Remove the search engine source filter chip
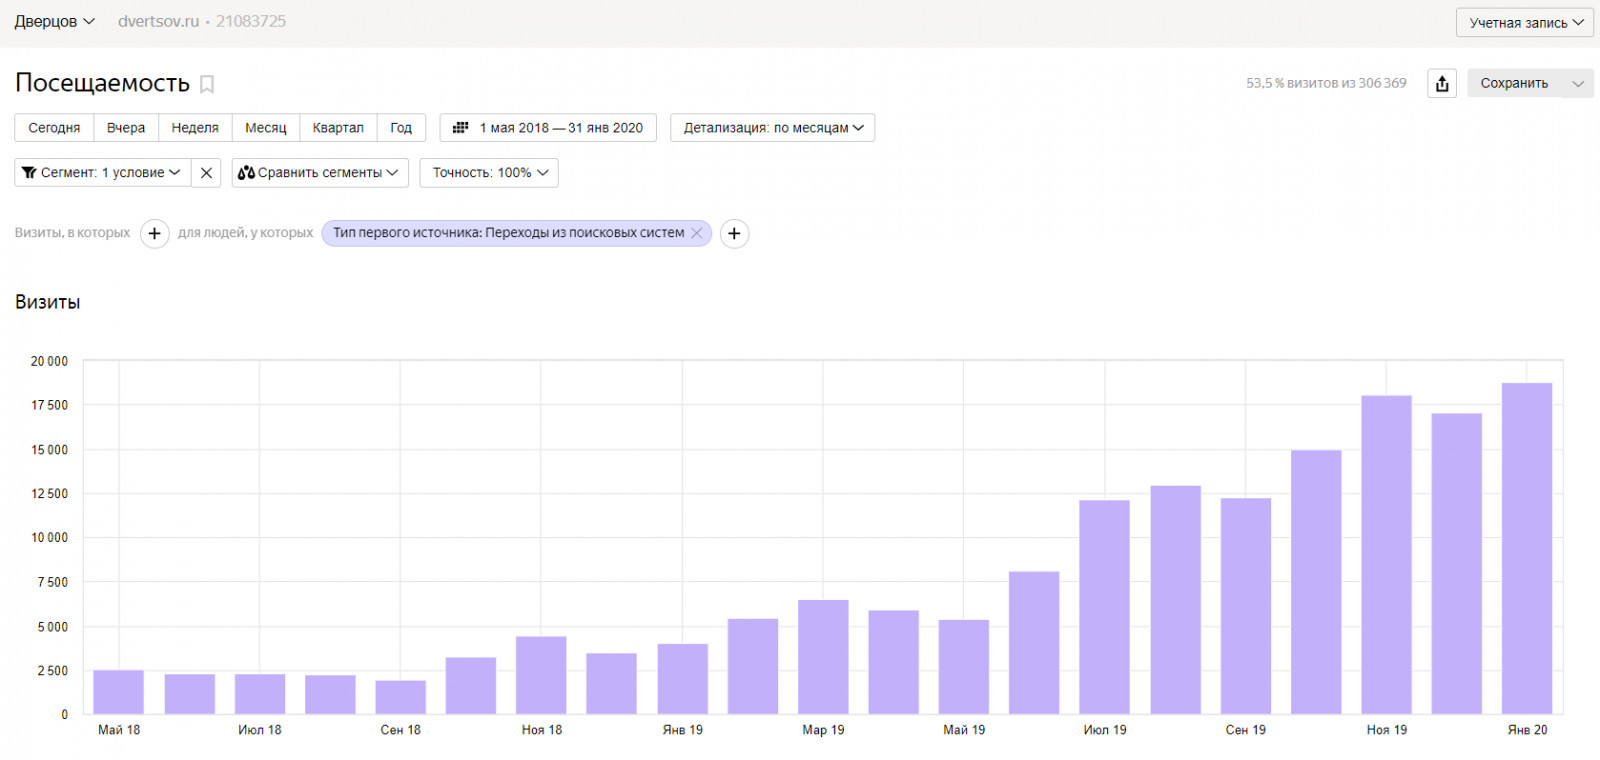This screenshot has height=760, width=1600. [x=697, y=233]
